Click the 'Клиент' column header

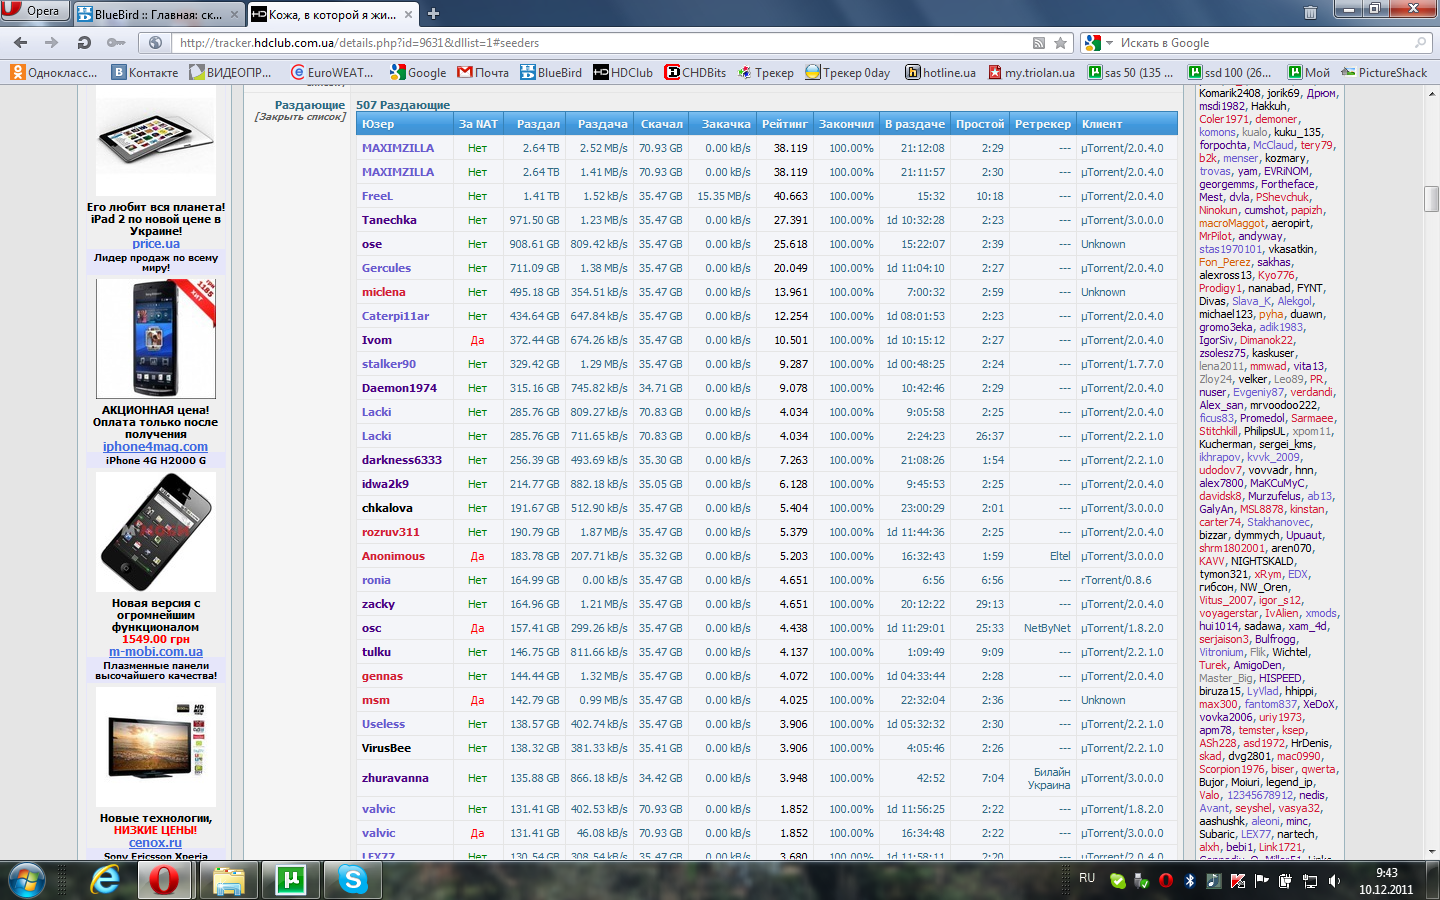(x=1126, y=124)
